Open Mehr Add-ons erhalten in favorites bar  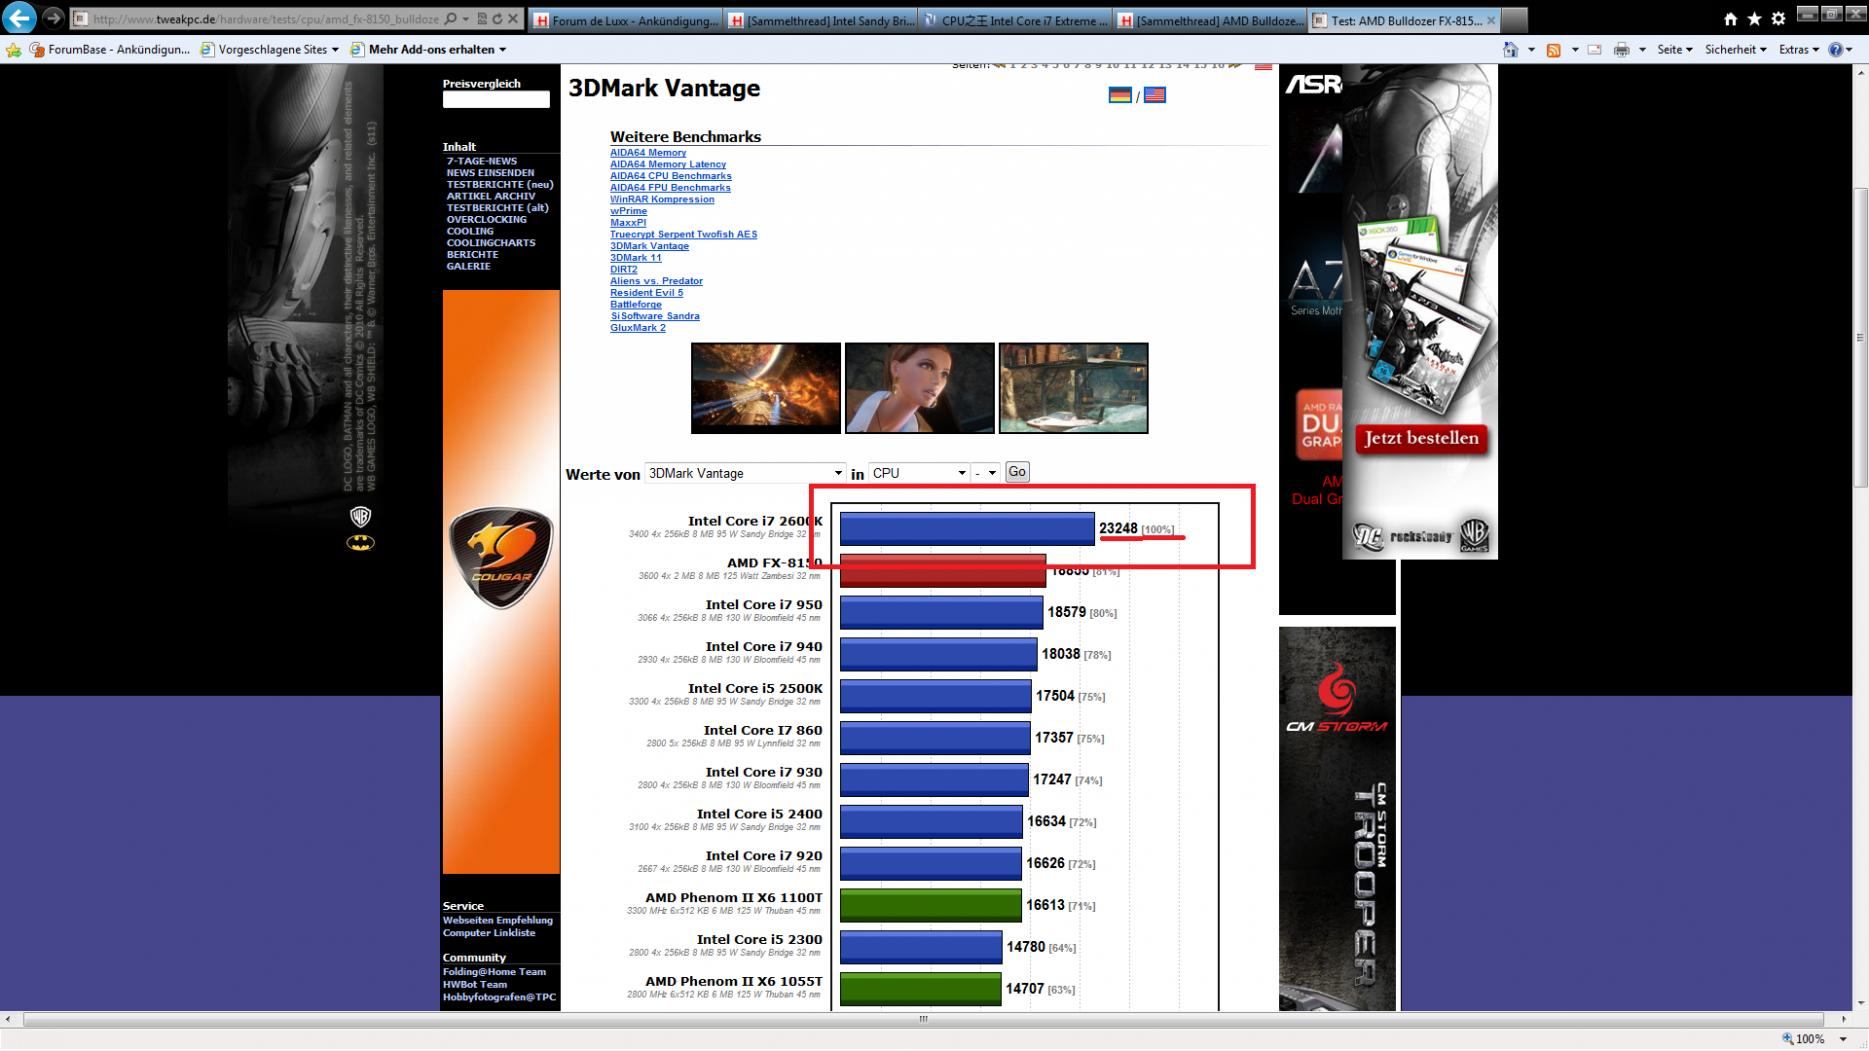pyautogui.click(x=429, y=49)
